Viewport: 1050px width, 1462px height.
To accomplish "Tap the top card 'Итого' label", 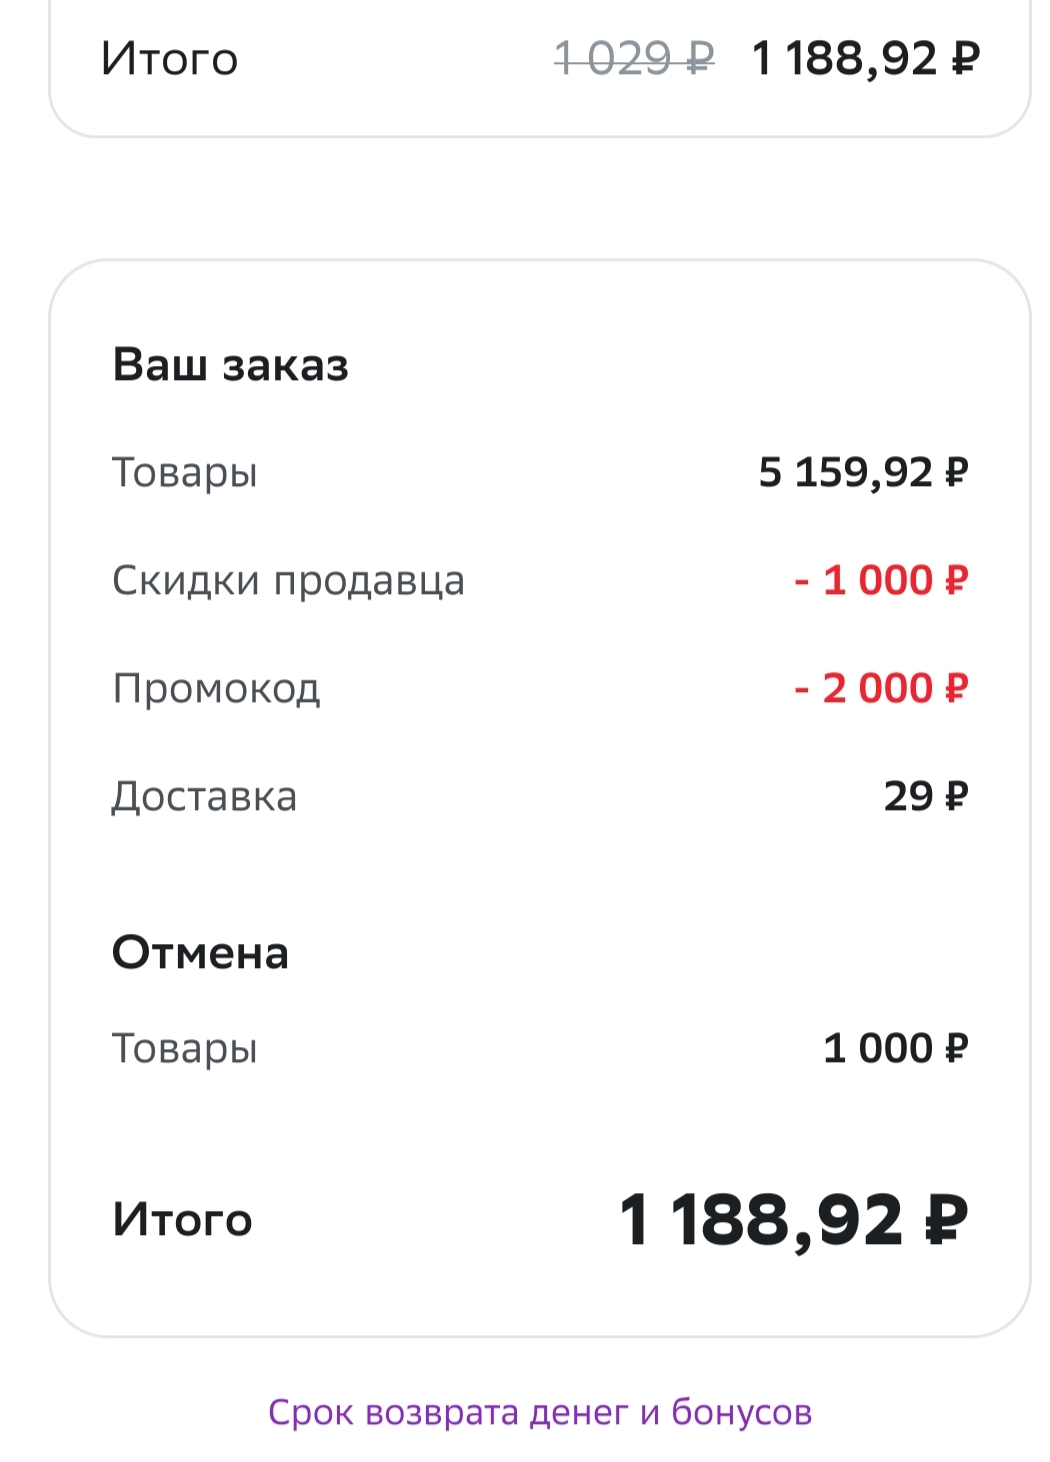I will [x=169, y=59].
